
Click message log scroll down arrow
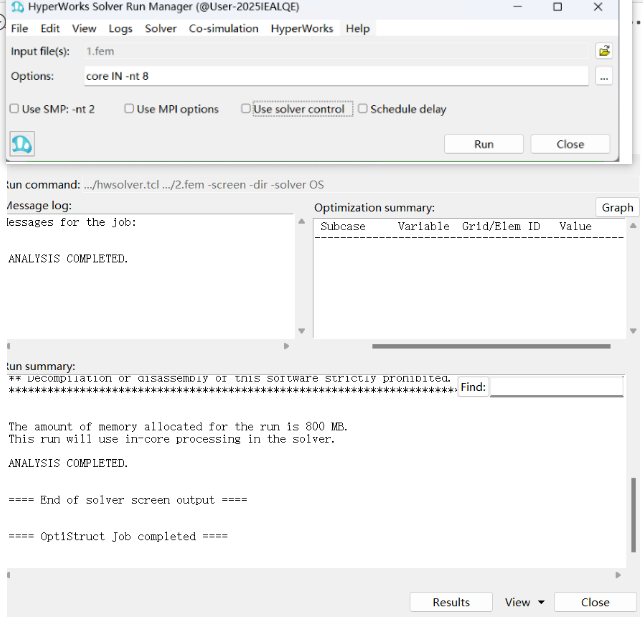coord(302,331)
